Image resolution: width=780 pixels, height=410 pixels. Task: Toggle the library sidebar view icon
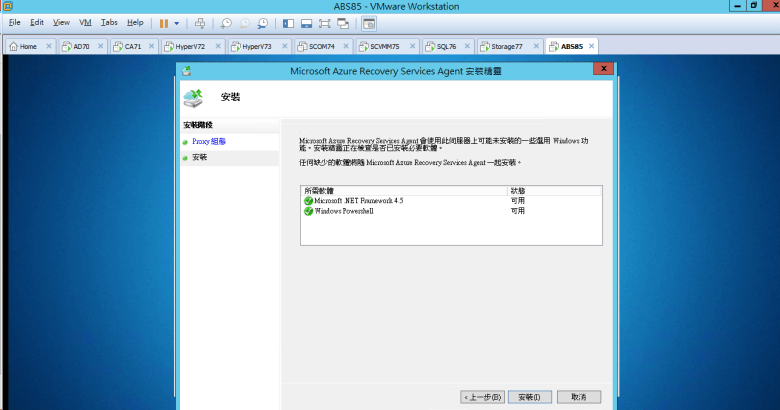pos(289,22)
